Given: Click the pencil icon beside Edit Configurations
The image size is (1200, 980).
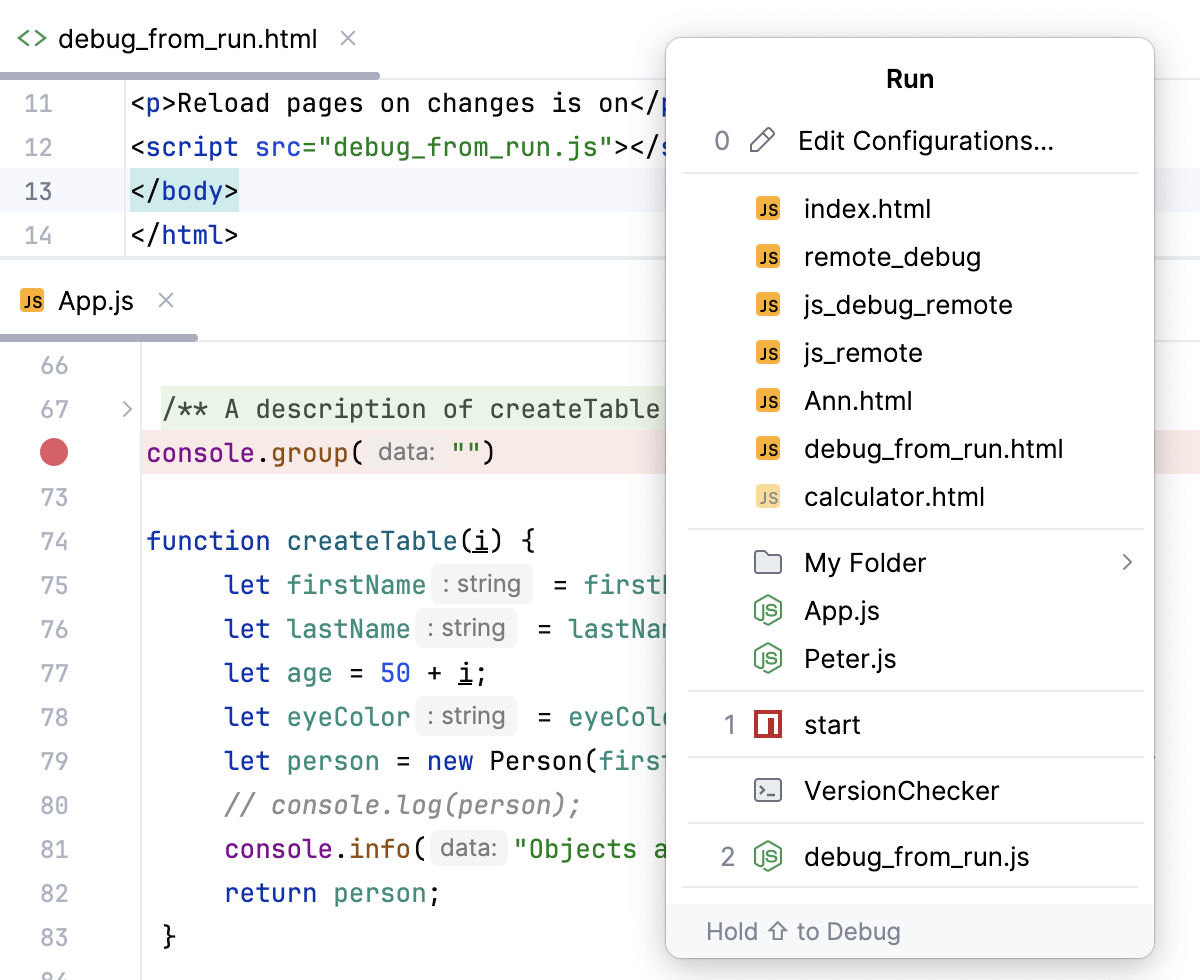Looking at the screenshot, I should (x=763, y=141).
